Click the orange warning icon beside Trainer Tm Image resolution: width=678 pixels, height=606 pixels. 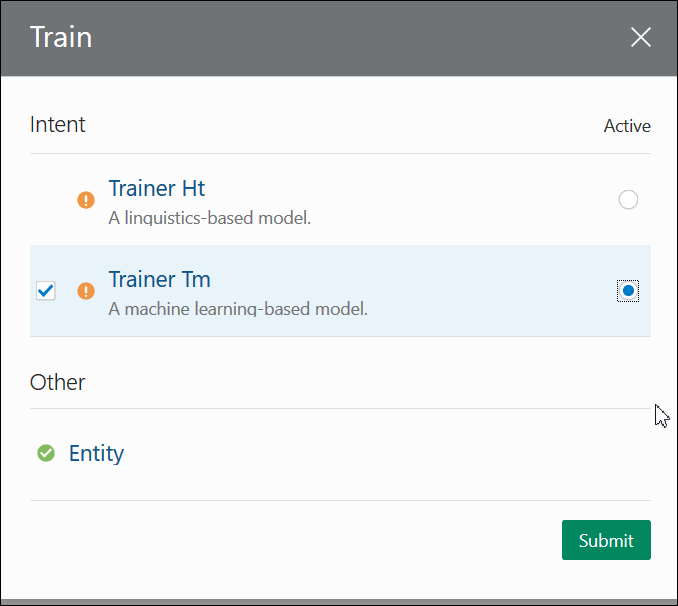(x=86, y=291)
